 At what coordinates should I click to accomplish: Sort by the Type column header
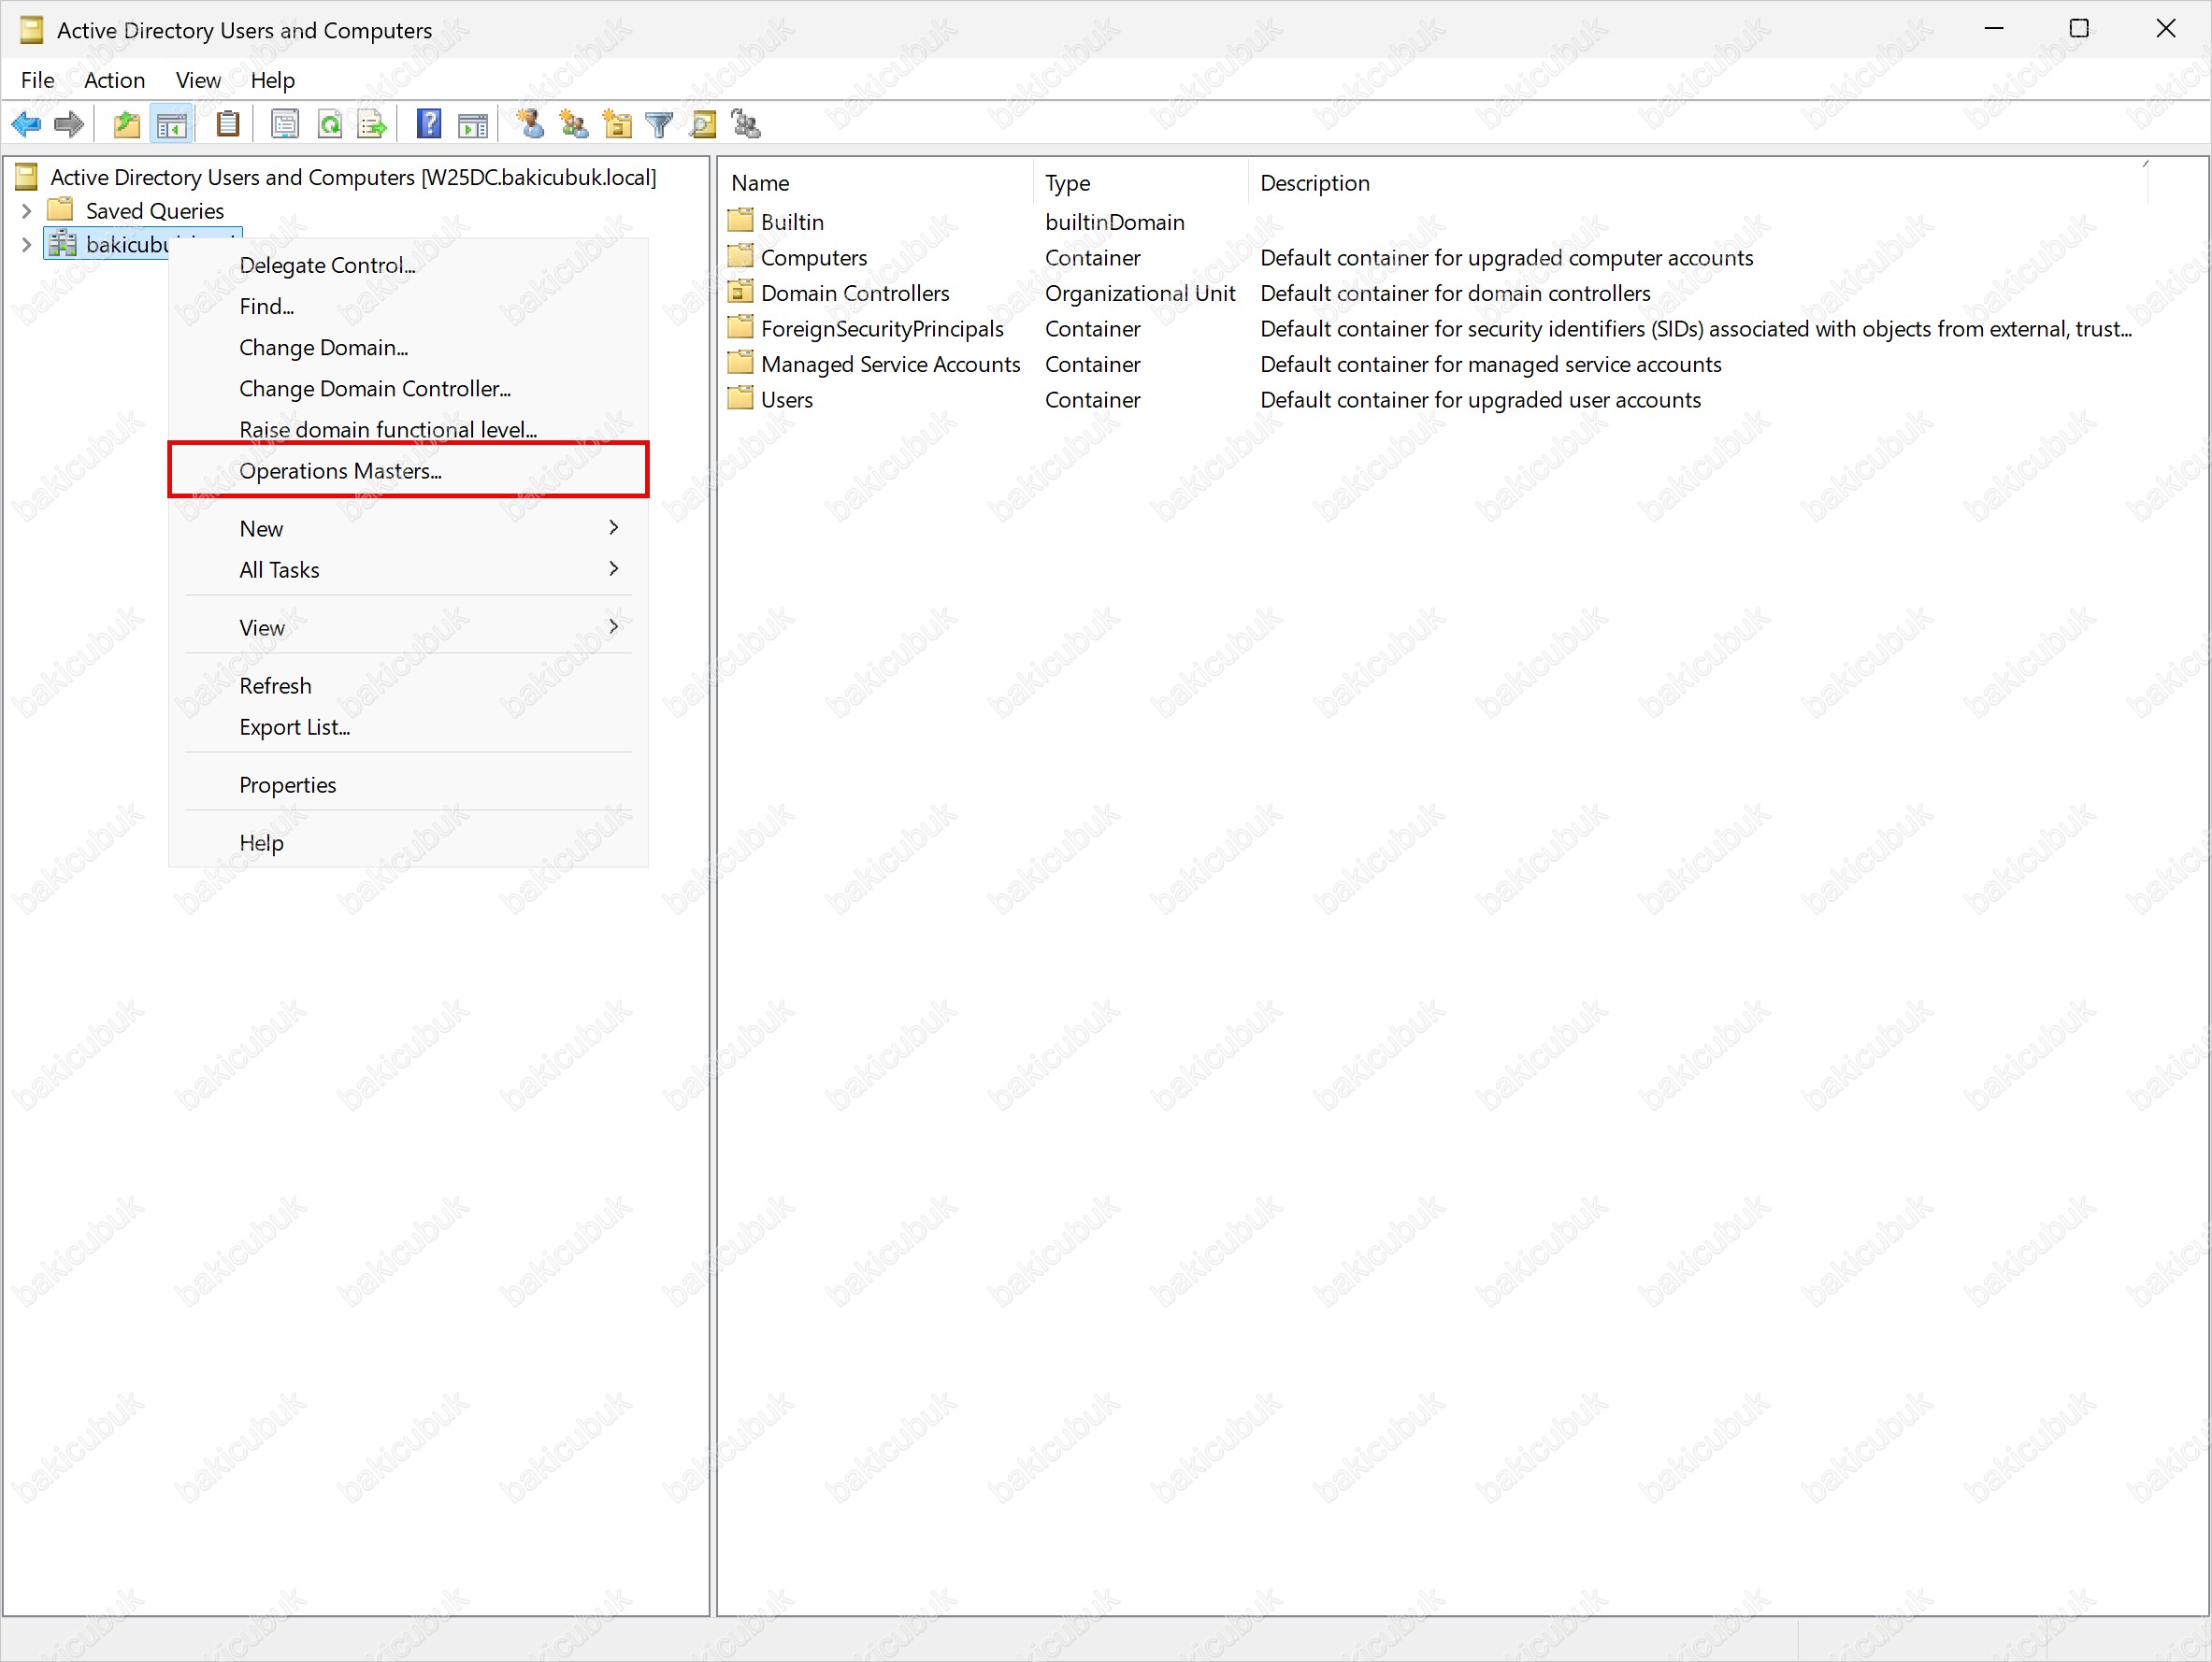click(x=1141, y=183)
